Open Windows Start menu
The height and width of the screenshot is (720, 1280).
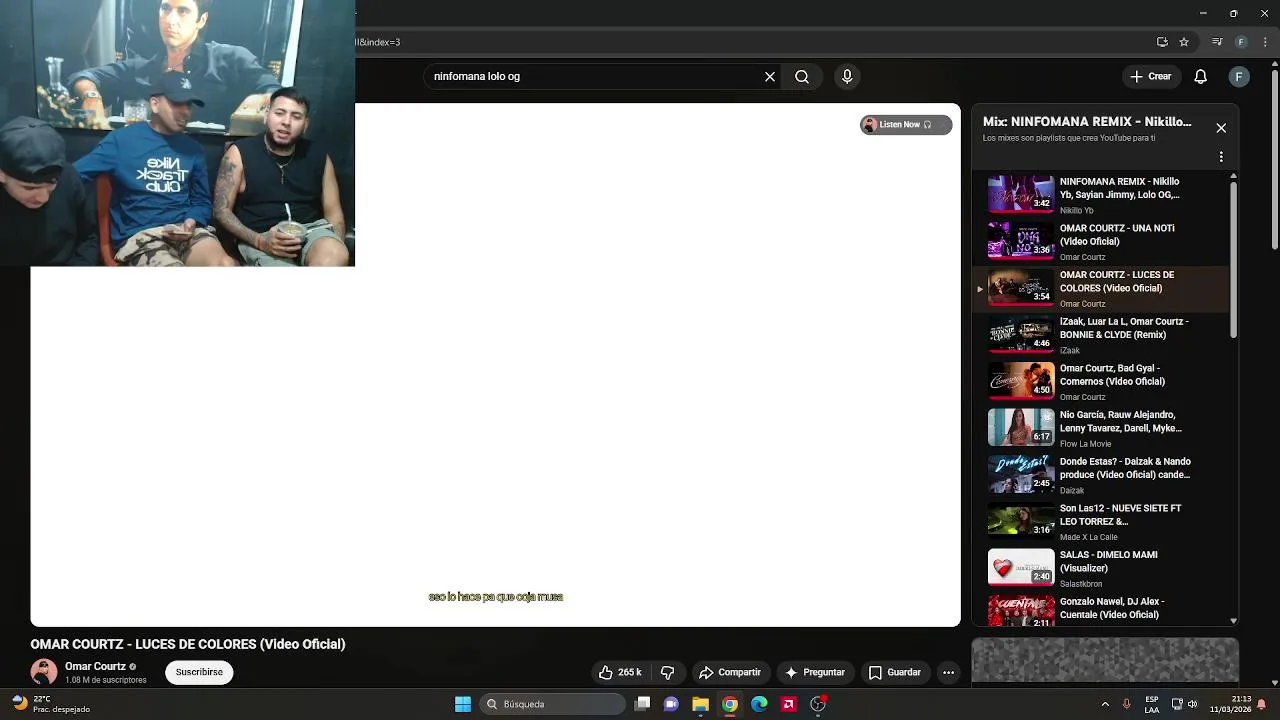463,704
